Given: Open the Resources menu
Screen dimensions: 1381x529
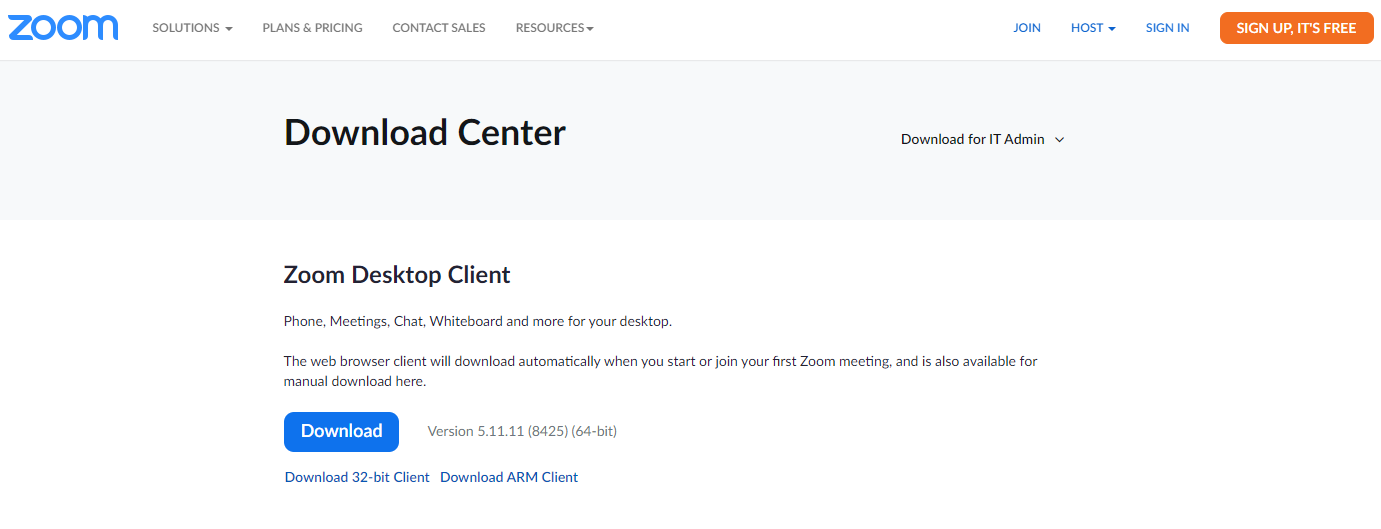Looking at the screenshot, I should [x=555, y=28].
